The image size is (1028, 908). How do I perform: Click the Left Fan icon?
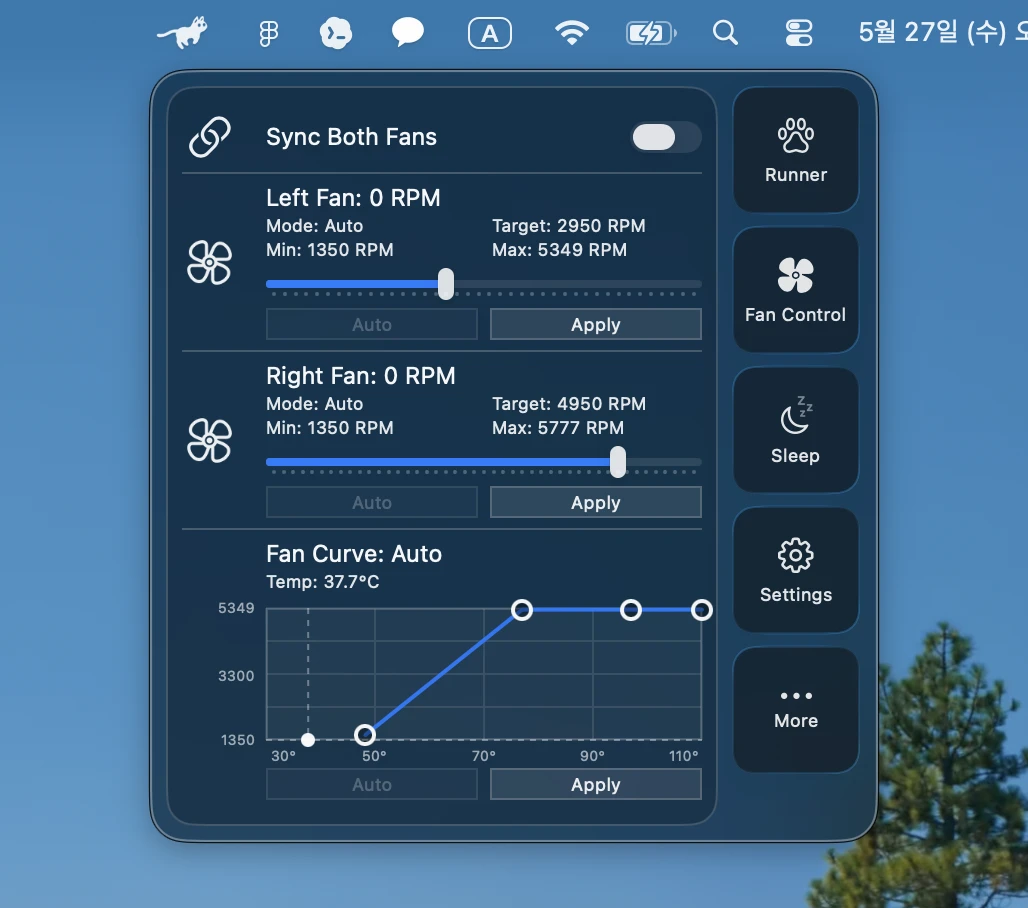(x=210, y=262)
